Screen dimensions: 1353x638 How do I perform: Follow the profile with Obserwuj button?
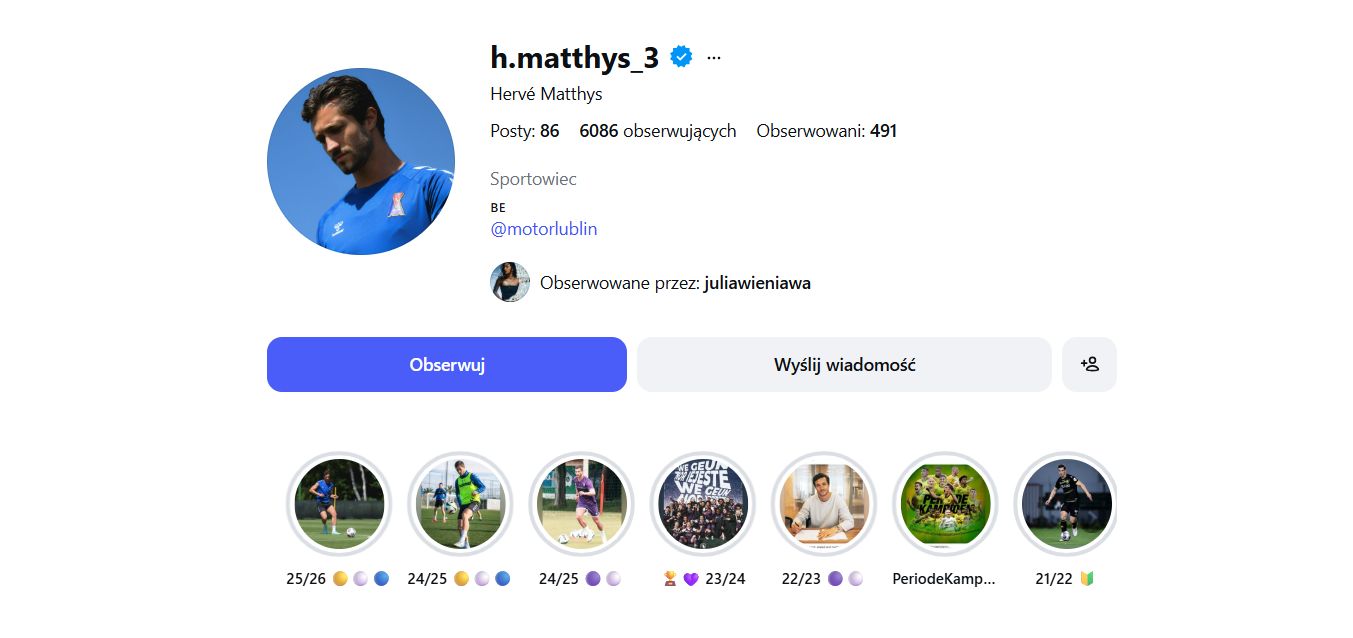447,364
